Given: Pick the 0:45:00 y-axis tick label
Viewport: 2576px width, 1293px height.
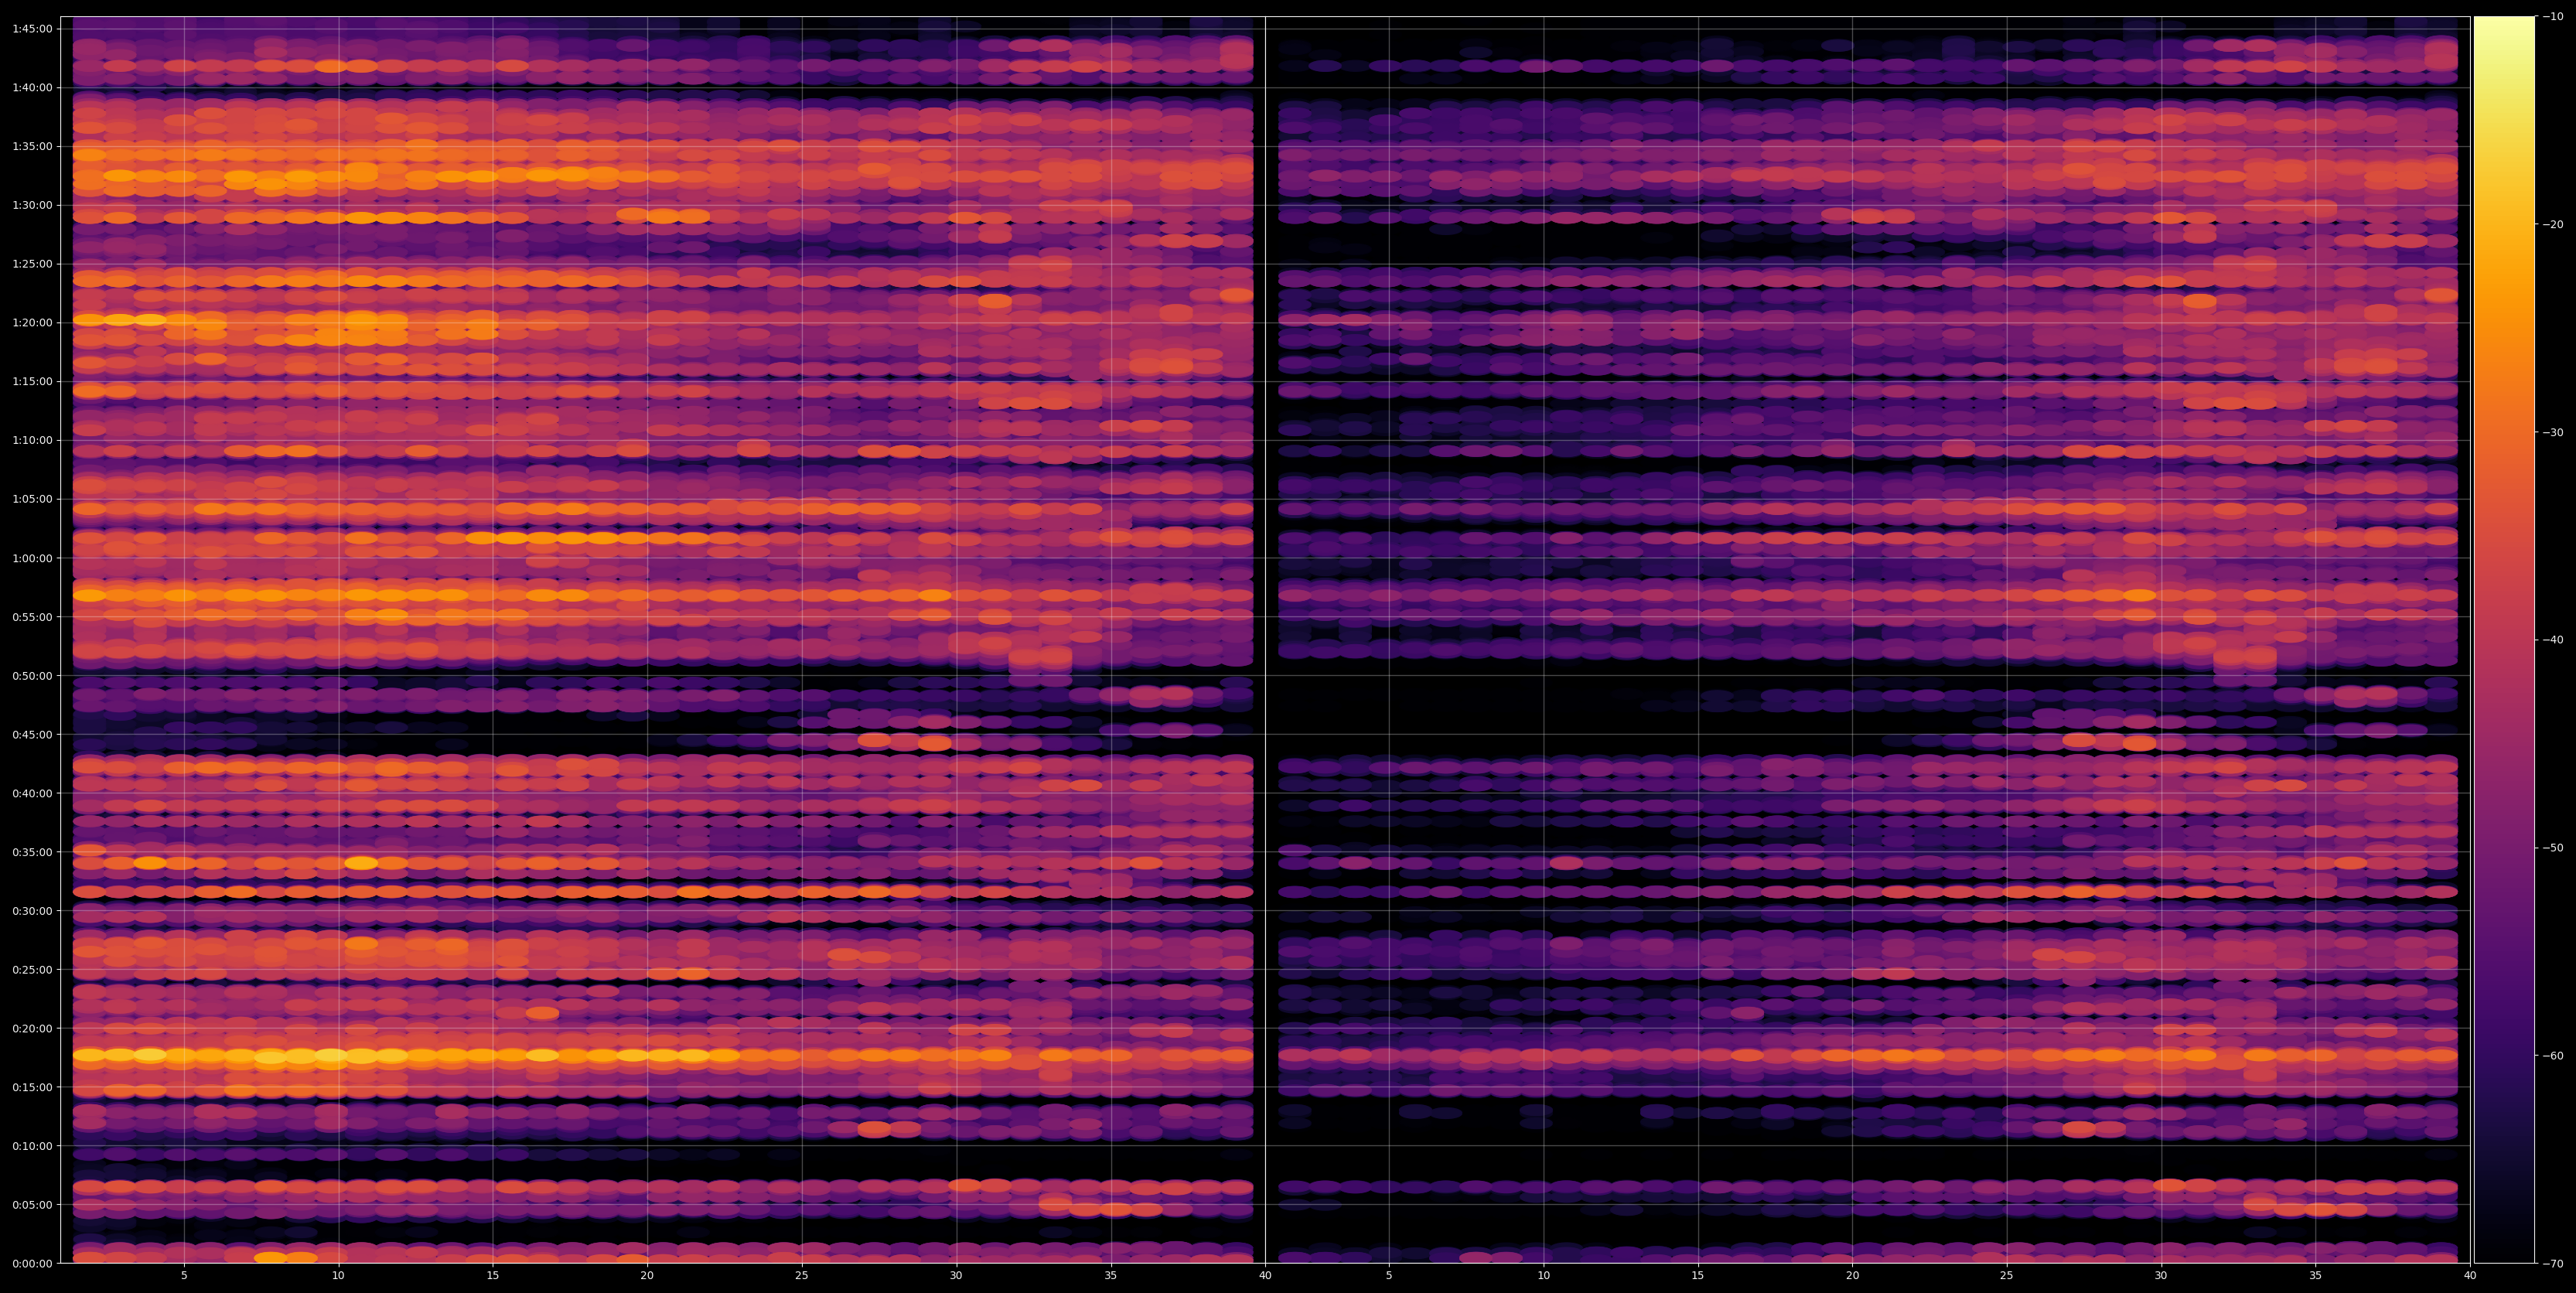Looking at the screenshot, I should 32,735.
